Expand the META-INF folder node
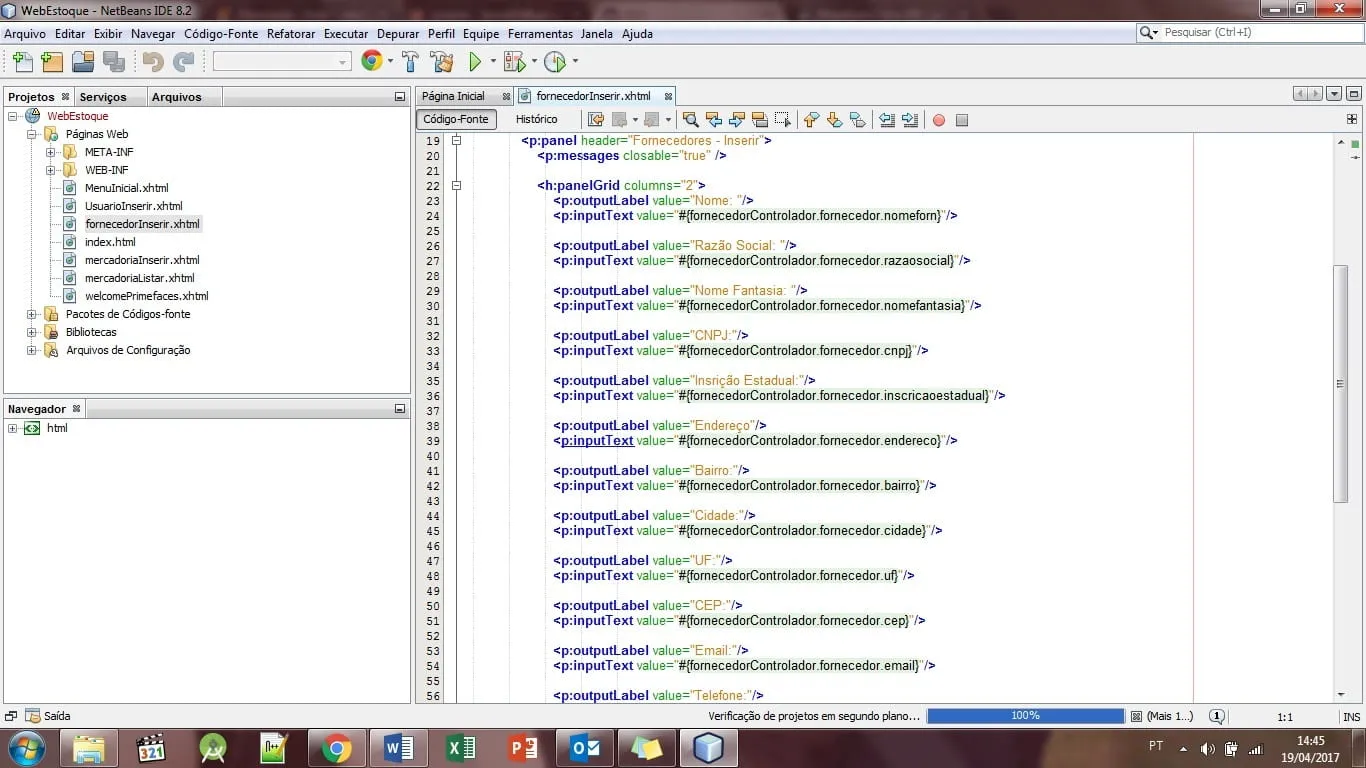The width and height of the screenshot is (1366, 768). point(50,152)
